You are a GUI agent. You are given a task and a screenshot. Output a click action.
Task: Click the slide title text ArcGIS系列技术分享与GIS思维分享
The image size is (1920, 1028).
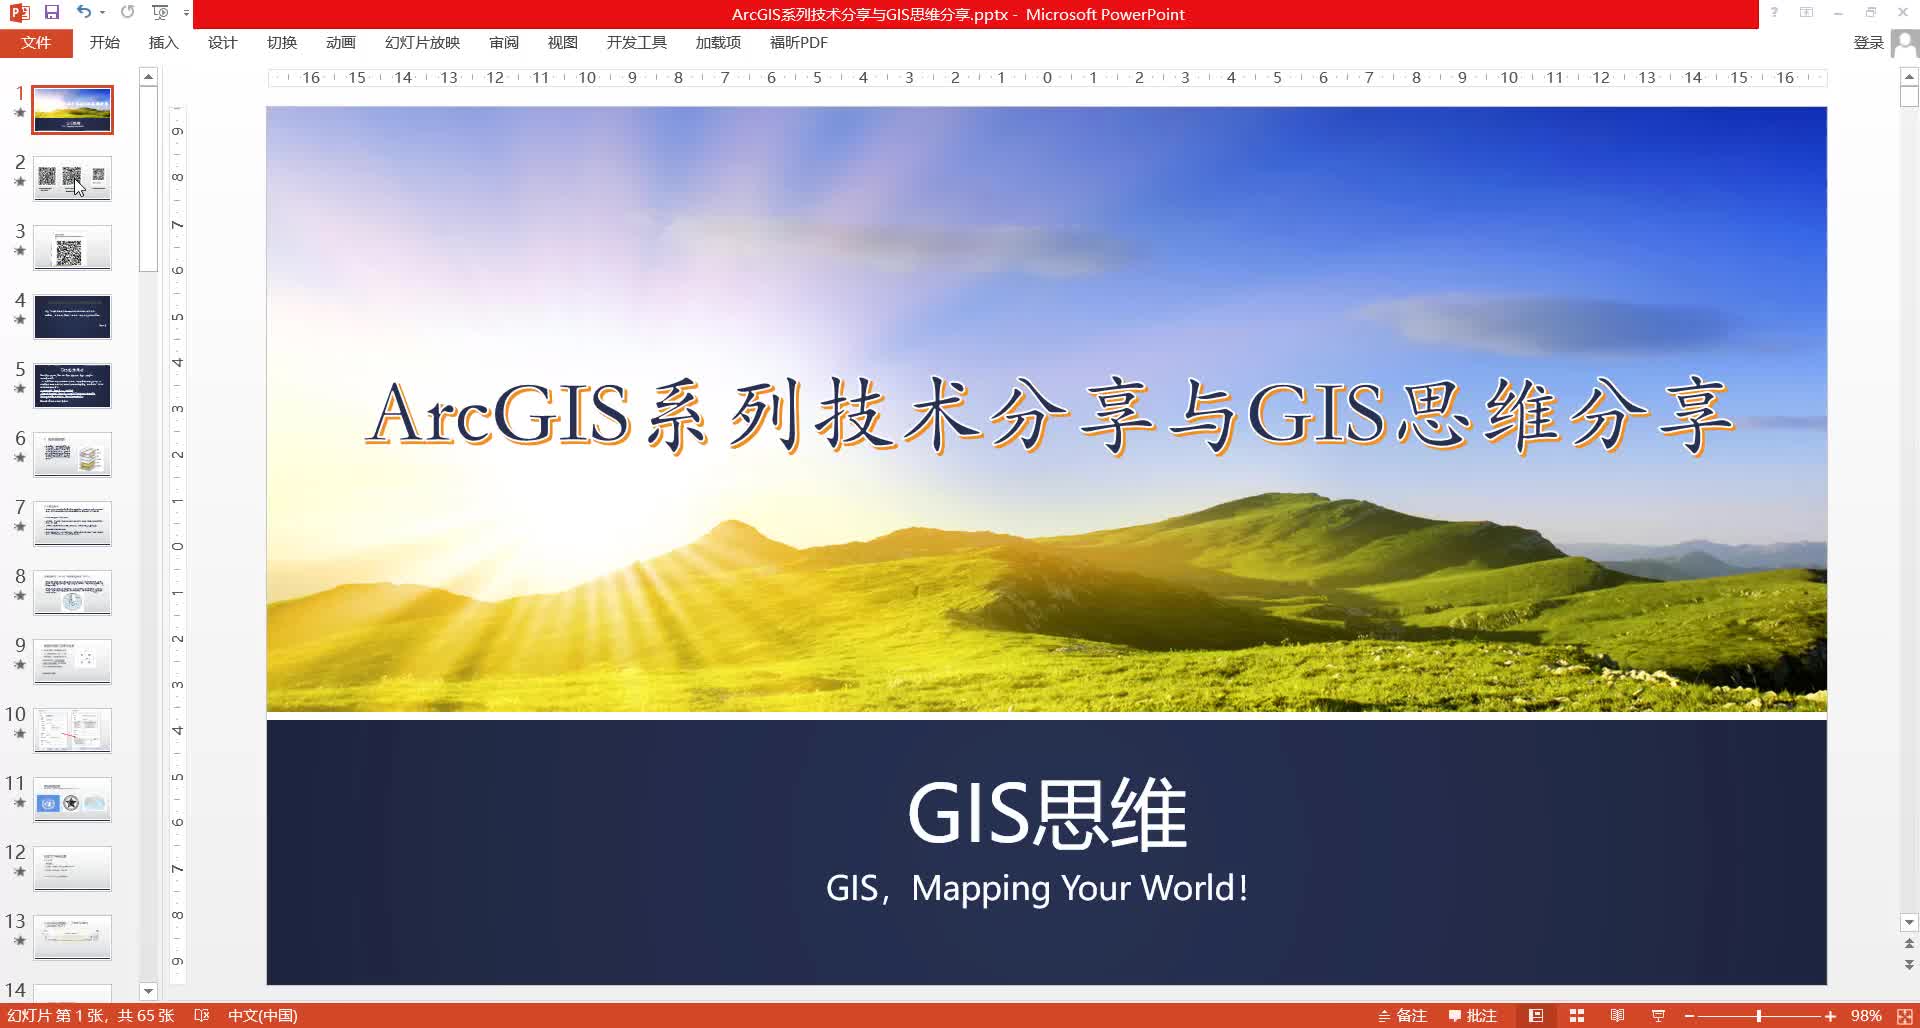1048,415
